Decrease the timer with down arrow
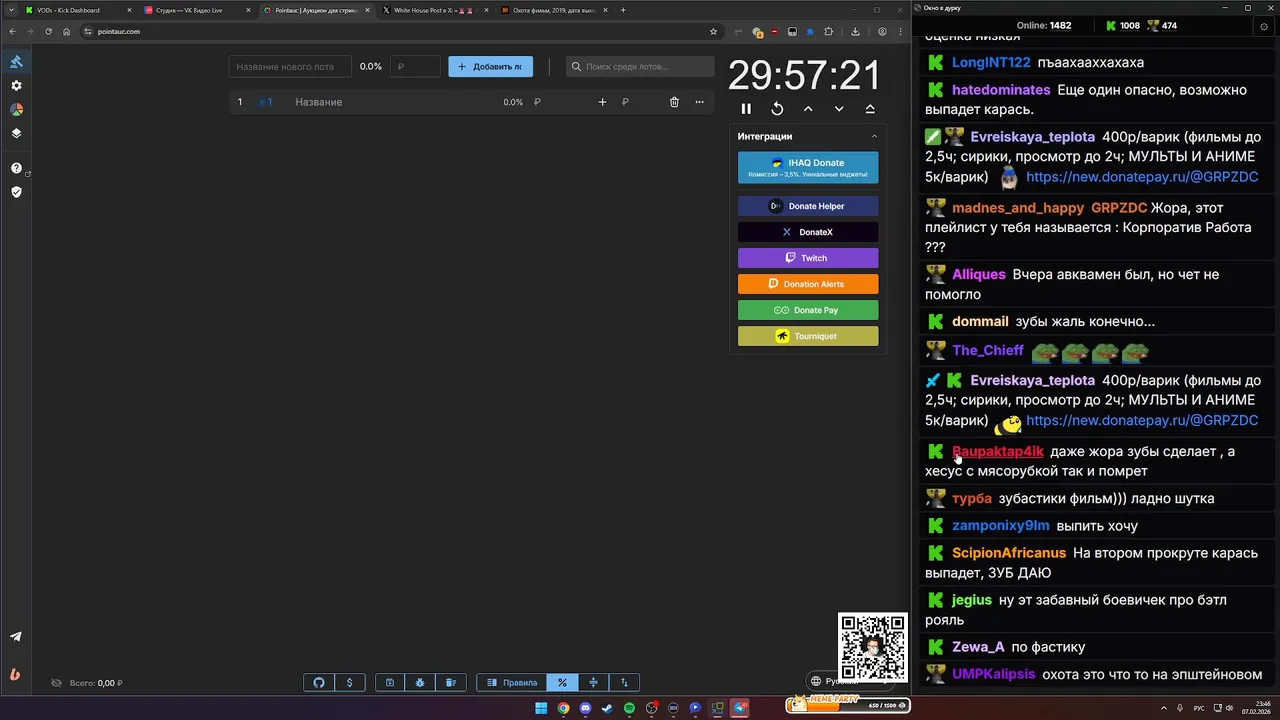This screenshot has width=1280, height=720. [x=839, y=109]
